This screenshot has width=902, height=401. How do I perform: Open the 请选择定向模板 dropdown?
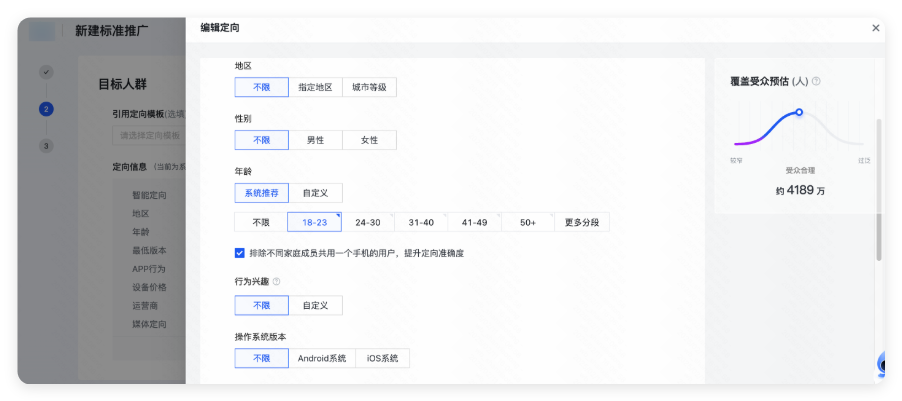[x=149, y=136]
